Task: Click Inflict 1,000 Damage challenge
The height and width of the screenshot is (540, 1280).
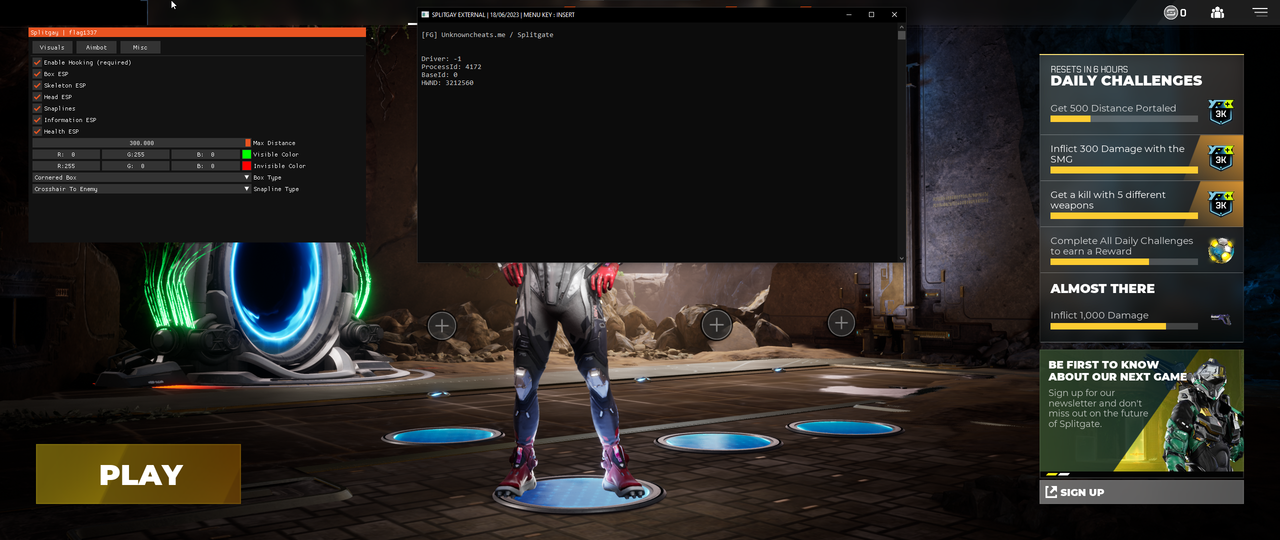Action: pyautogui.click(x=1141, y=319)
